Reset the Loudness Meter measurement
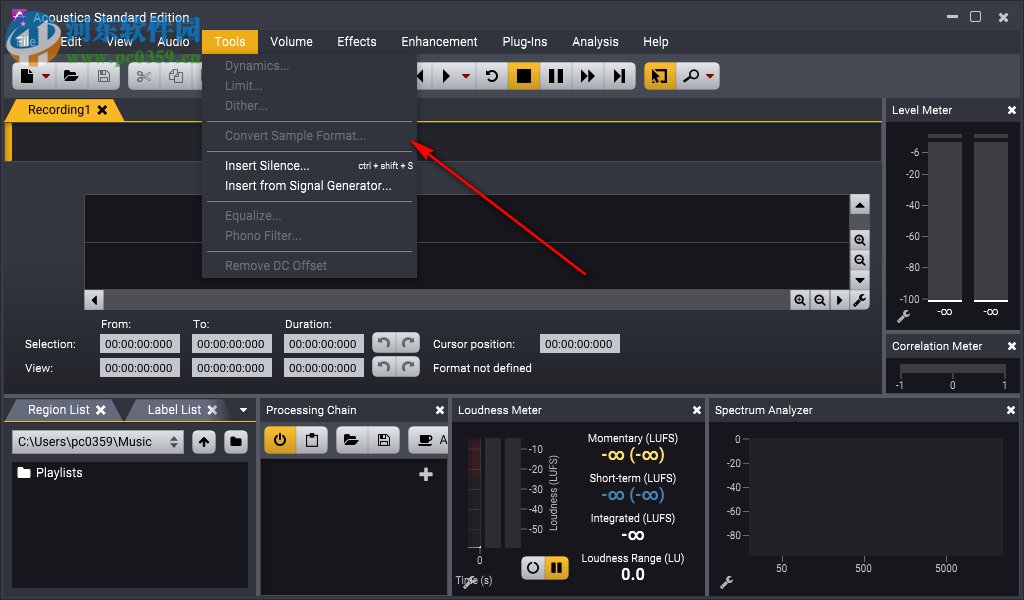 533,568
